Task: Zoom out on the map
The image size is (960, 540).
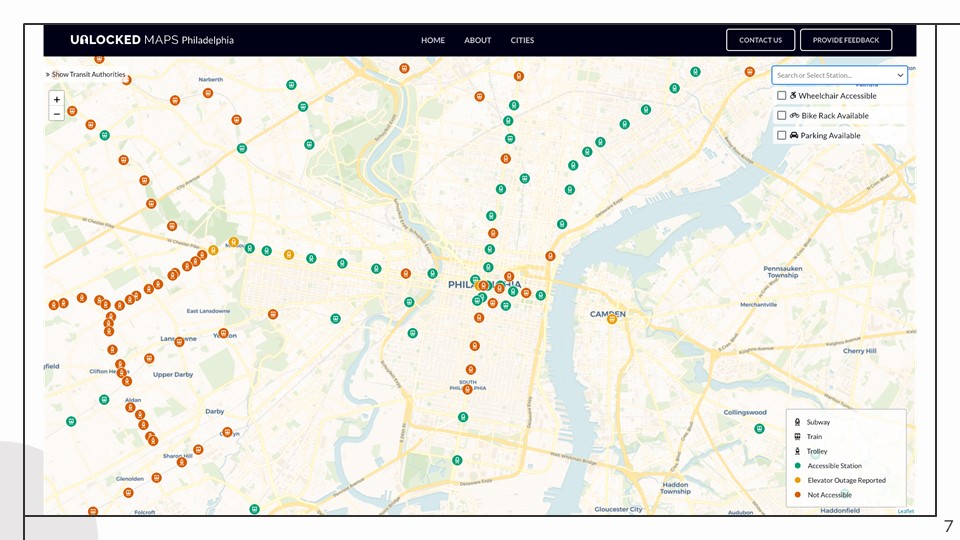Action: pos(57,114)
